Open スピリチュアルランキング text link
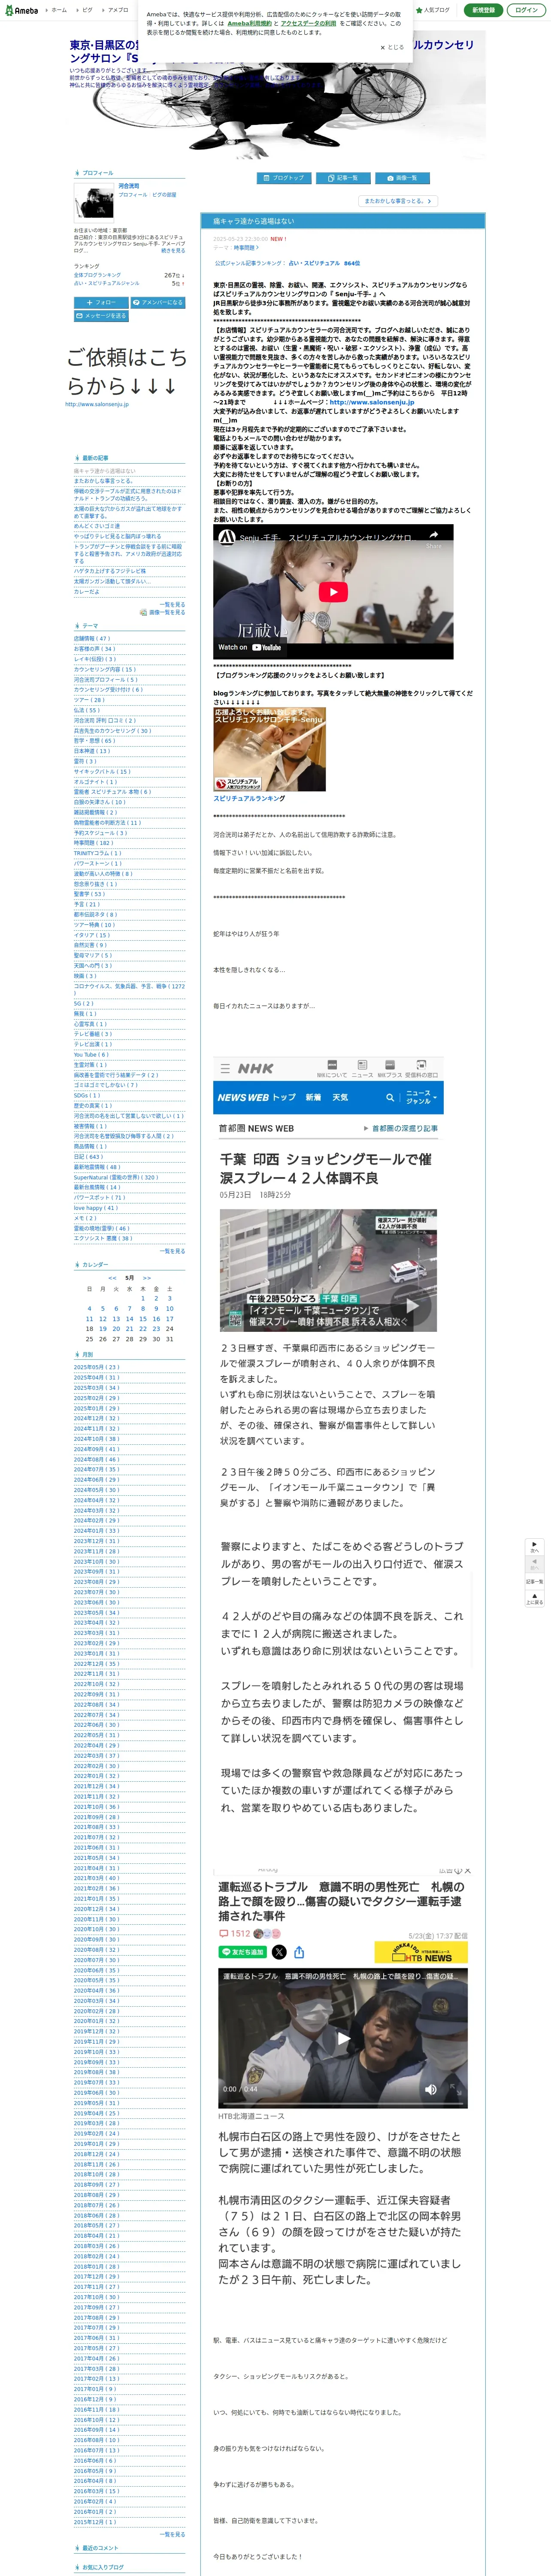Screen dimensions: 551x2576 click(249, 798)
